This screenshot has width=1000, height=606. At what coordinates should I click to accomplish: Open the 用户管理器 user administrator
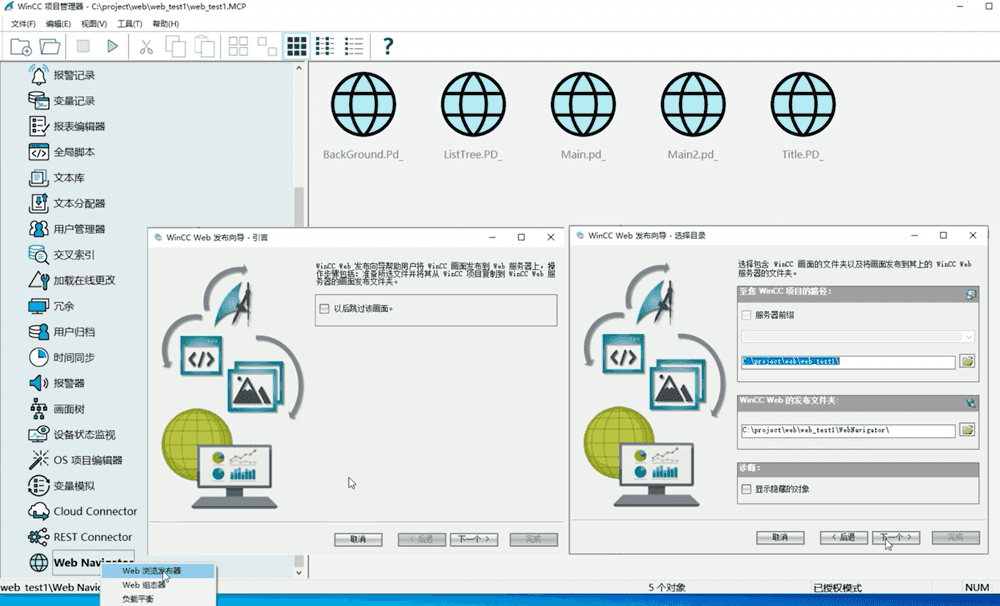(x=79, y=229)
